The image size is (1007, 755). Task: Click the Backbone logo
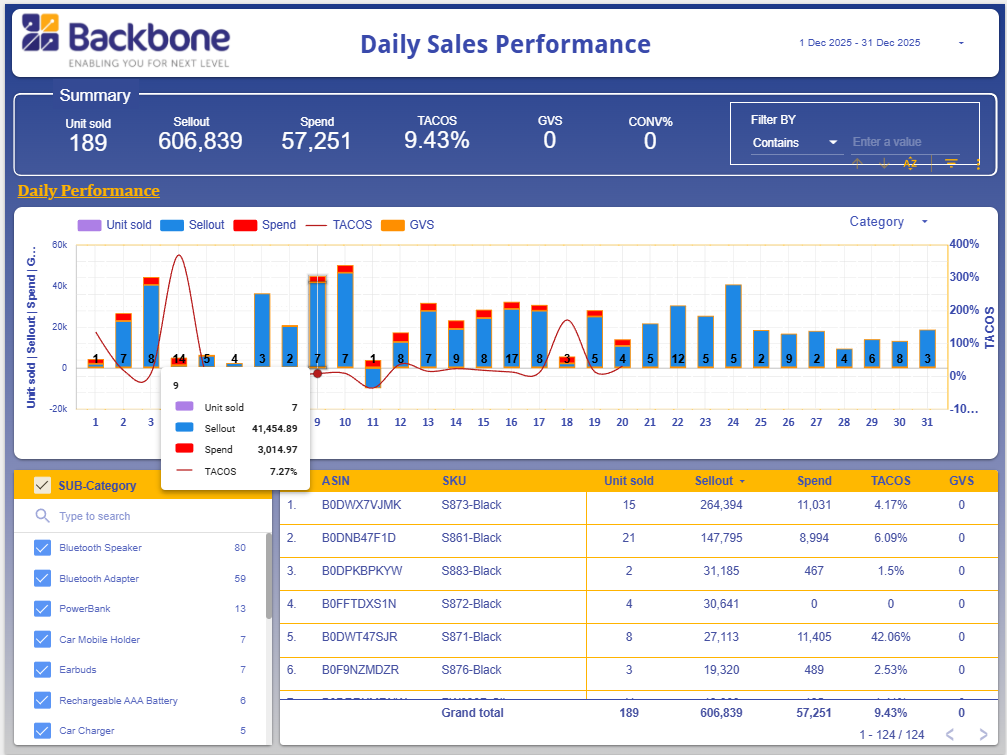126,42
